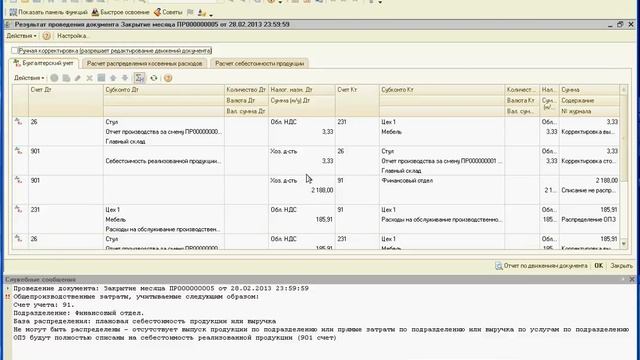Click the Распределение ОПЗ content cell

click(x=589, y=220)
